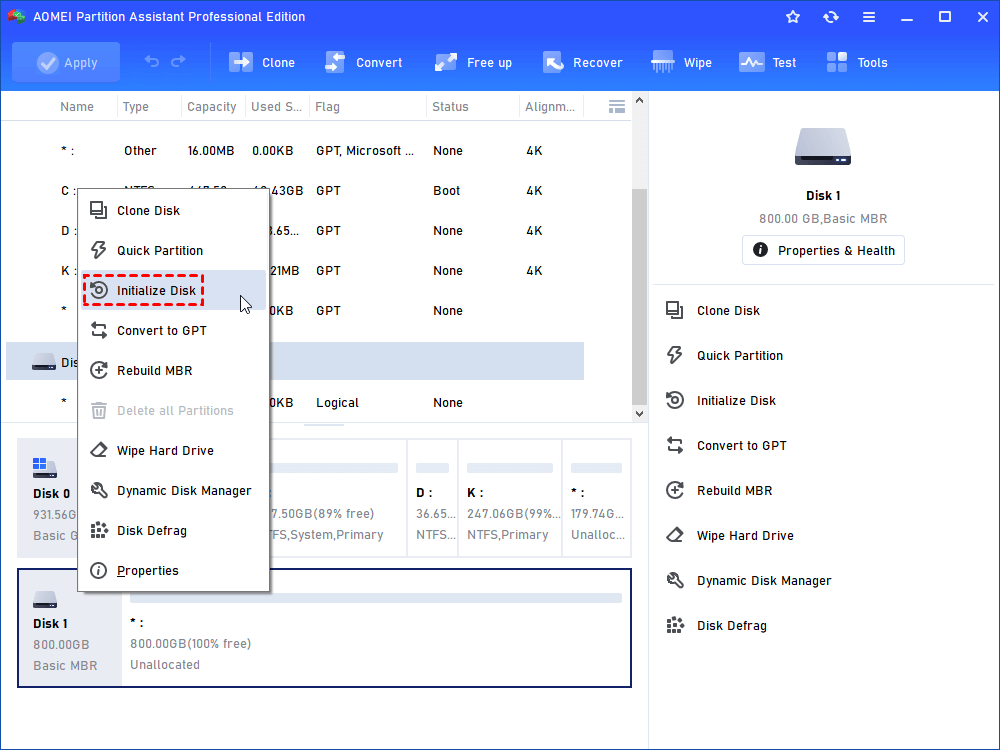Sort by the Status column header

pos(450,107)
